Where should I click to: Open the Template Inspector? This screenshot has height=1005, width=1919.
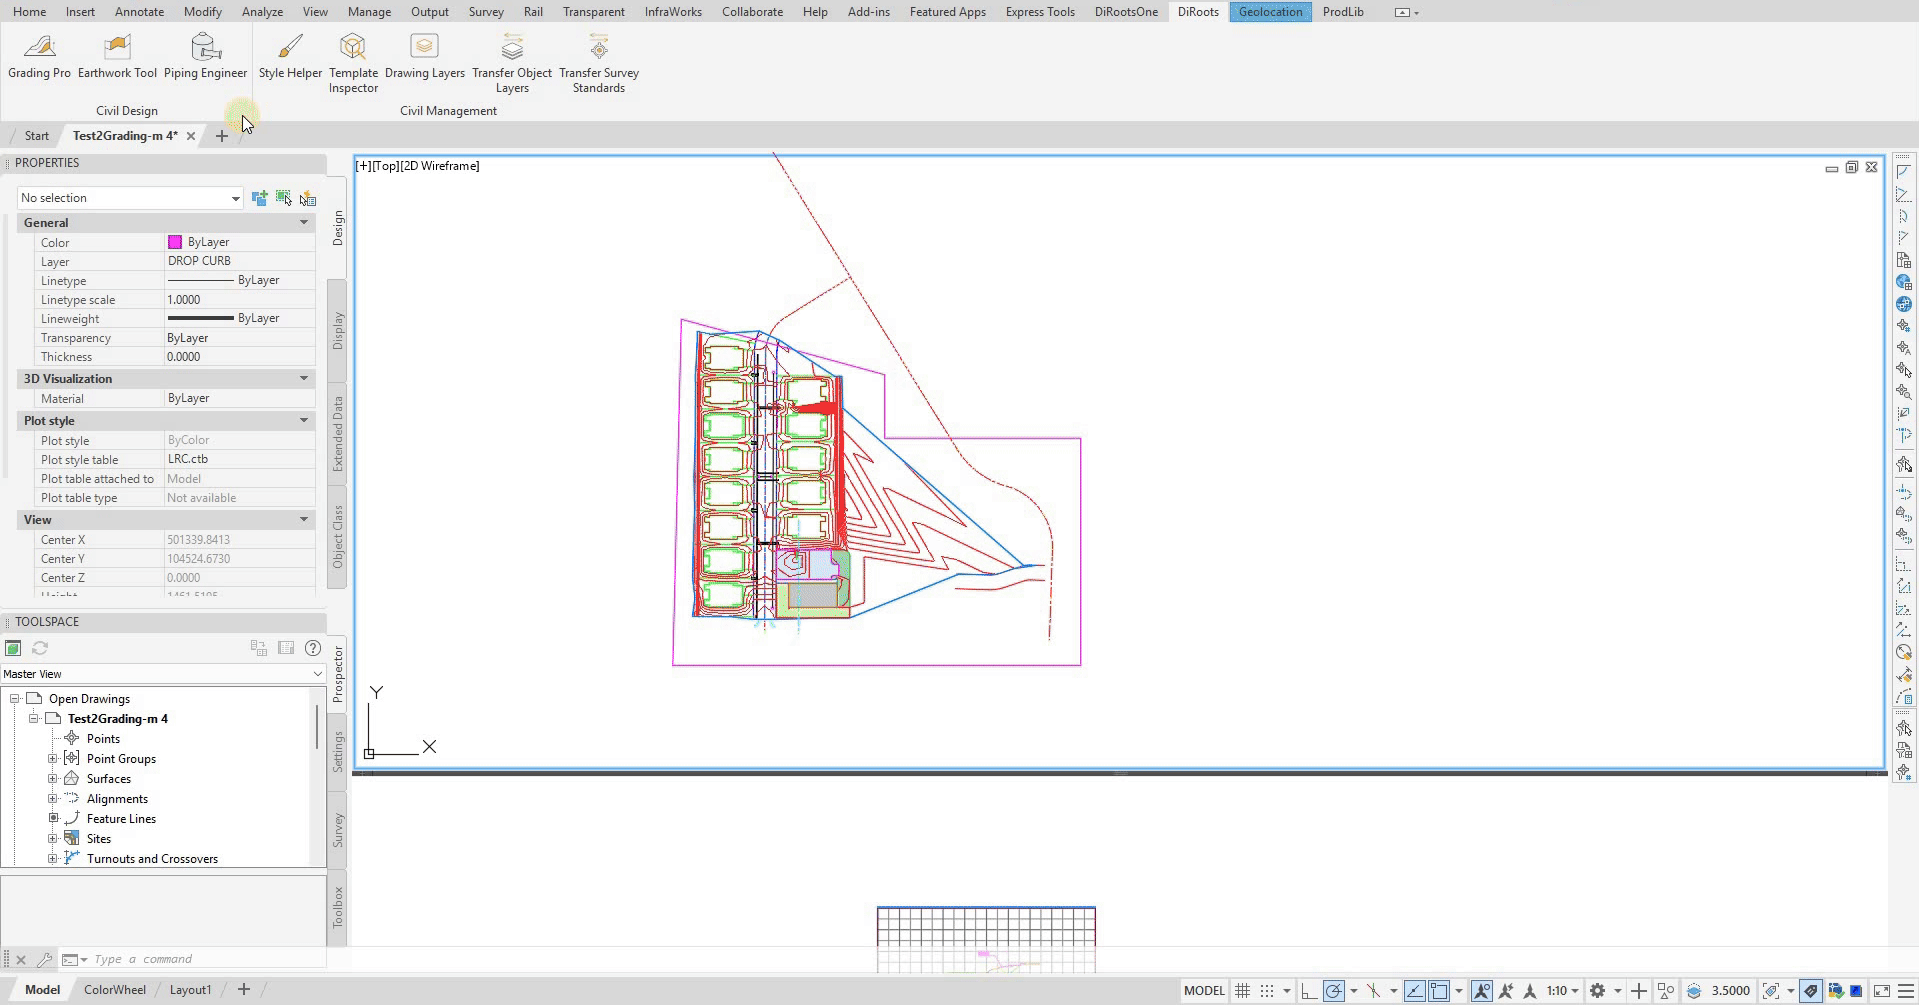tap(353, 62)
